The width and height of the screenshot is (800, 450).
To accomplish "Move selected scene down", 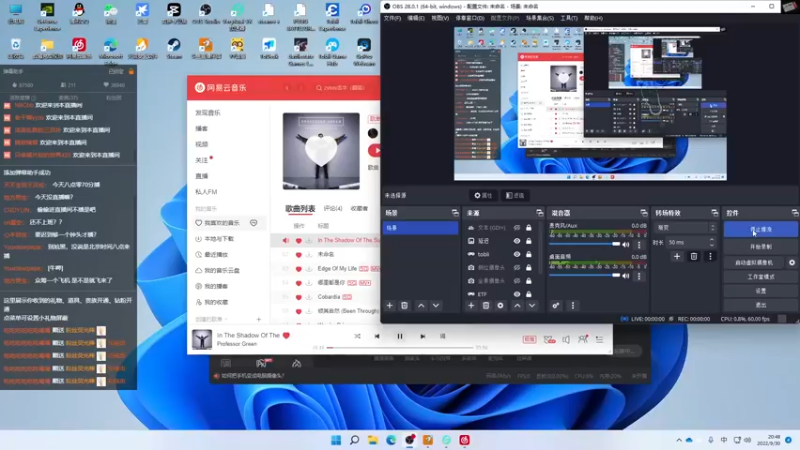I will [436, 305].
